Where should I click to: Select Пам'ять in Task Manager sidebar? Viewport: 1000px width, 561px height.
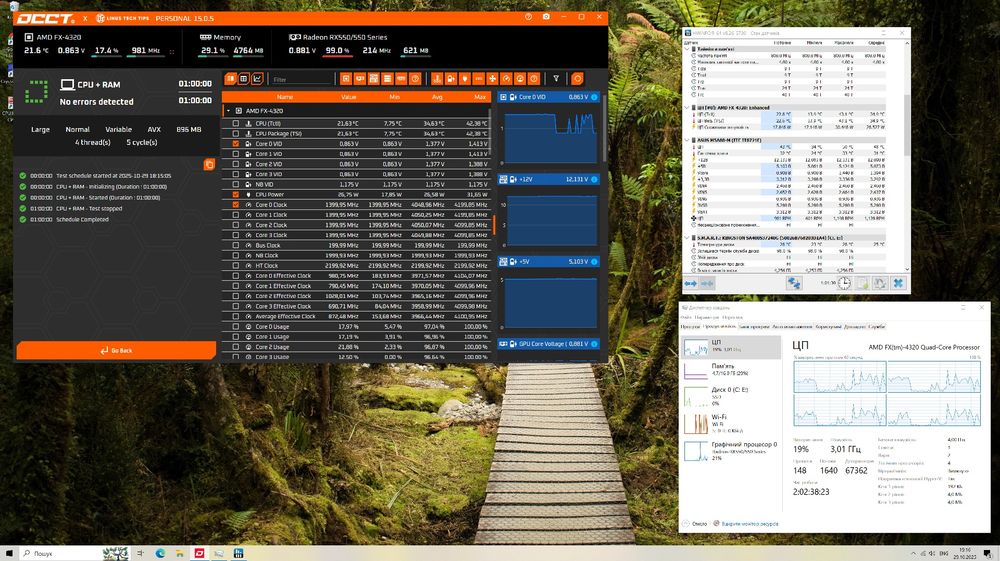(x=731, y=370)
